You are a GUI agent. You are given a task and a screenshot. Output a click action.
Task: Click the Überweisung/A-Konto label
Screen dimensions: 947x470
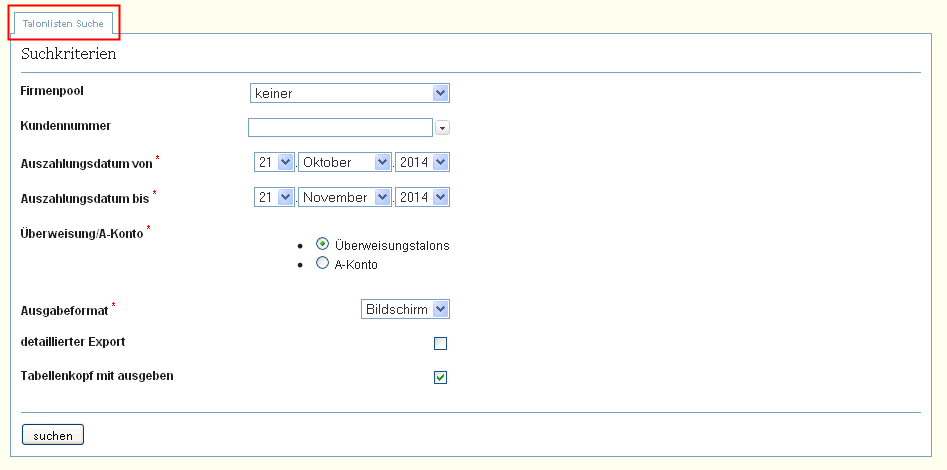pyautogui.click(x=82, y=233)
